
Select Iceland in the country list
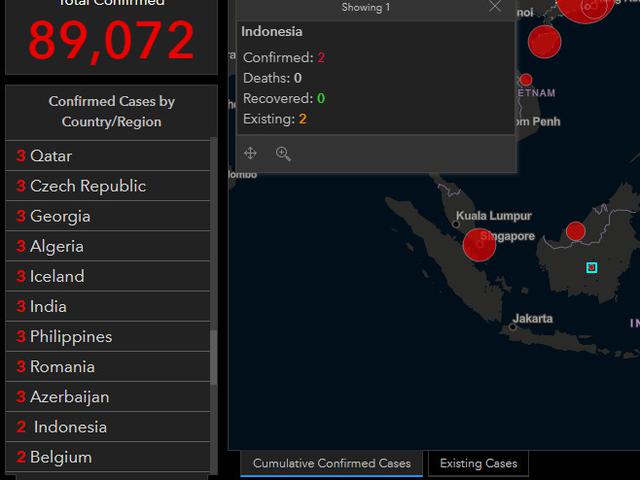pos(108,276)
